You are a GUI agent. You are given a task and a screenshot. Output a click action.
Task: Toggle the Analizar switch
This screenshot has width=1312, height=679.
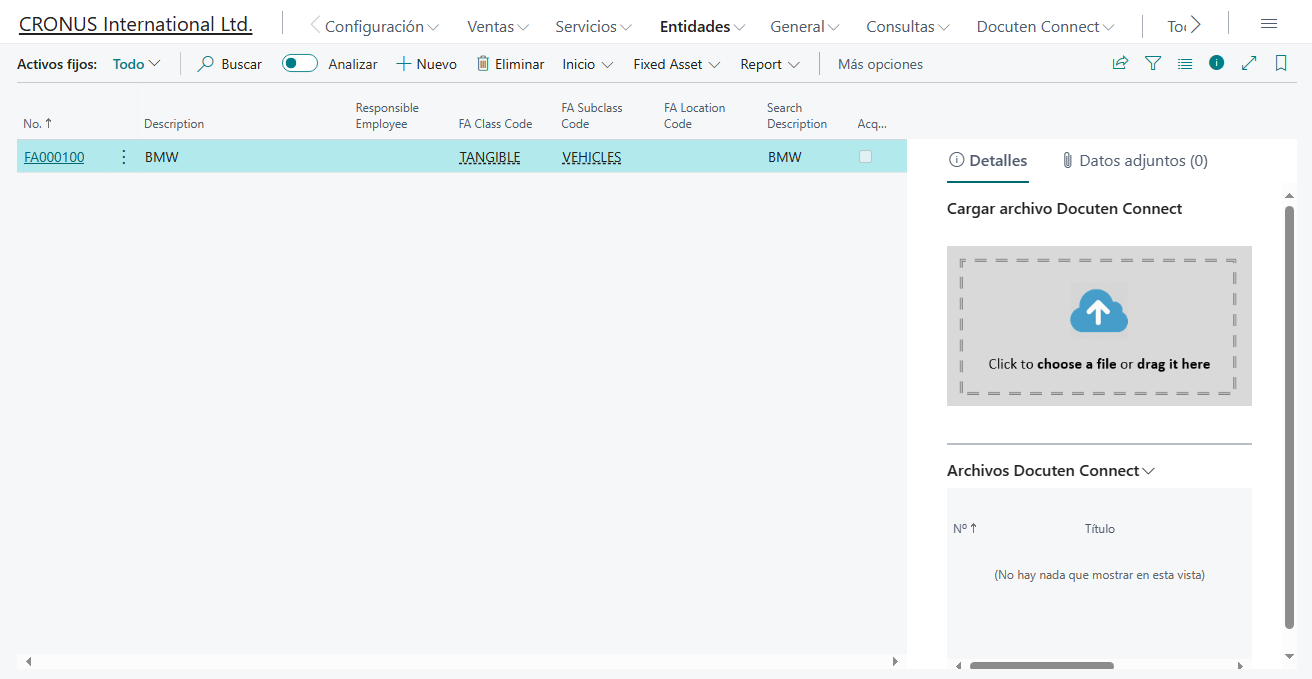click(299, 64)
